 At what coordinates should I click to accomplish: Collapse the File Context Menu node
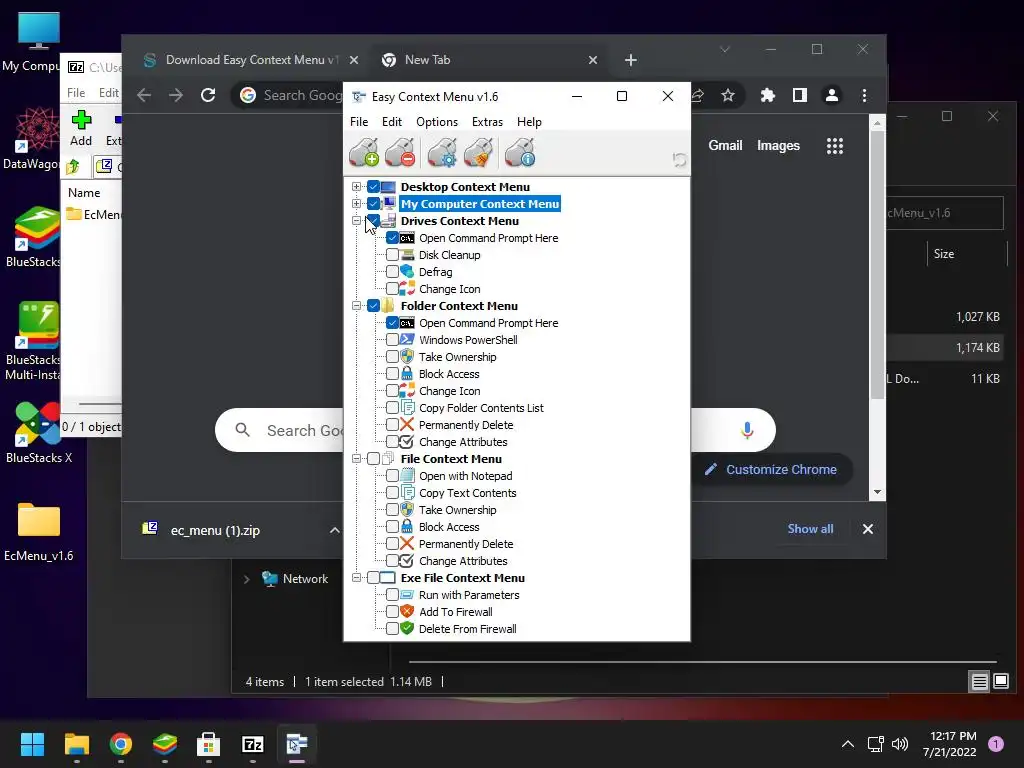(357, 458)
